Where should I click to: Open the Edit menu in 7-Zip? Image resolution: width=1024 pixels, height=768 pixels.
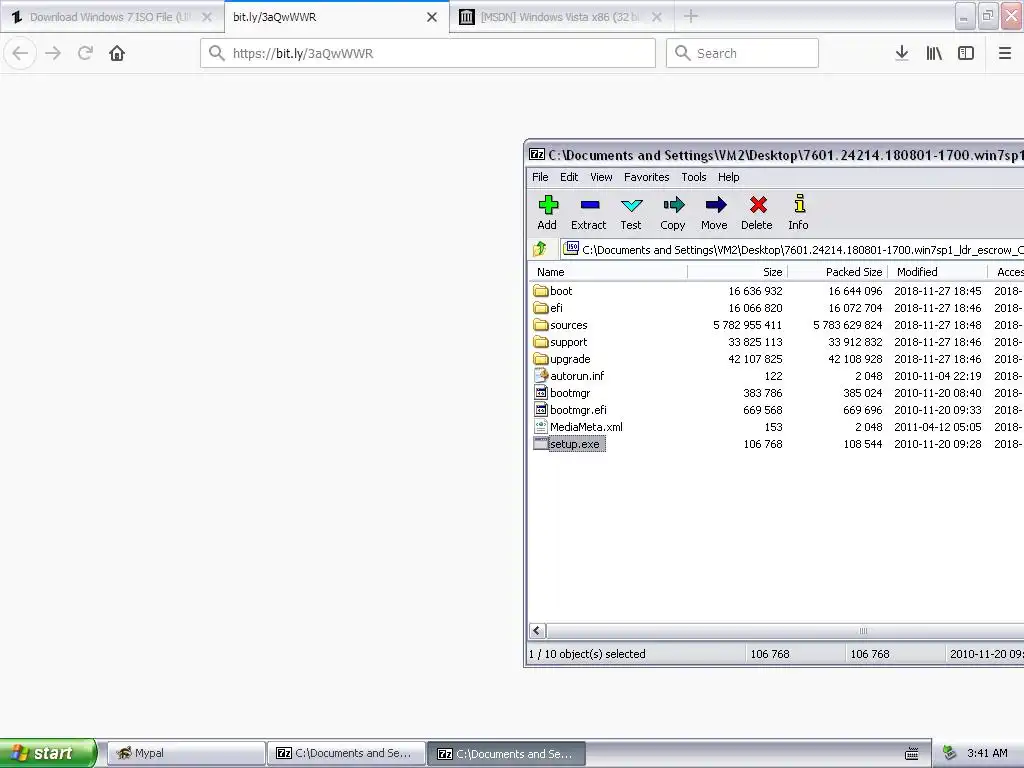click(x=569, y=177)
